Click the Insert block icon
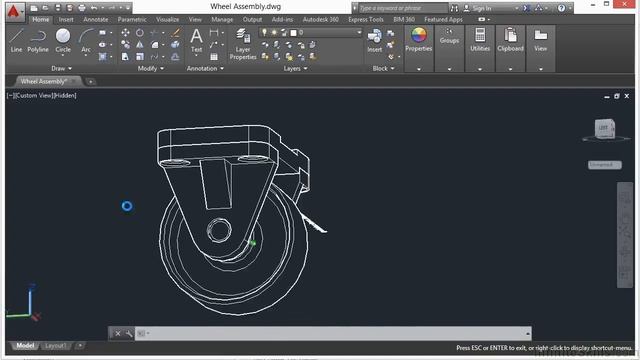This screenshot has width=640, height=360. coord(374,40)
